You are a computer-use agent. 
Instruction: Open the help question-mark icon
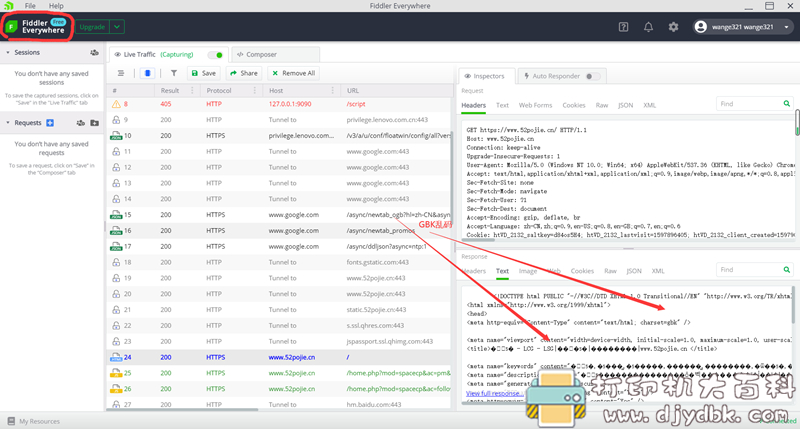tap(623, 27)
